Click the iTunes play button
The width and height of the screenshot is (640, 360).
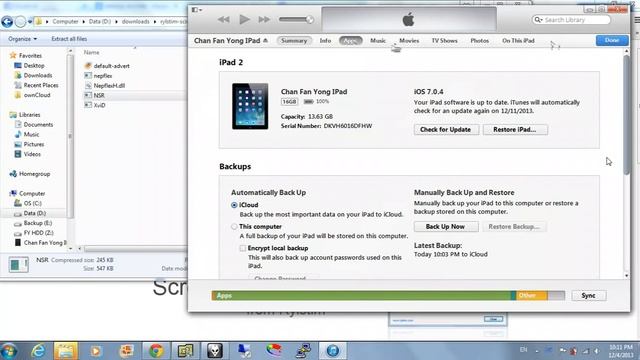(244, 19)
